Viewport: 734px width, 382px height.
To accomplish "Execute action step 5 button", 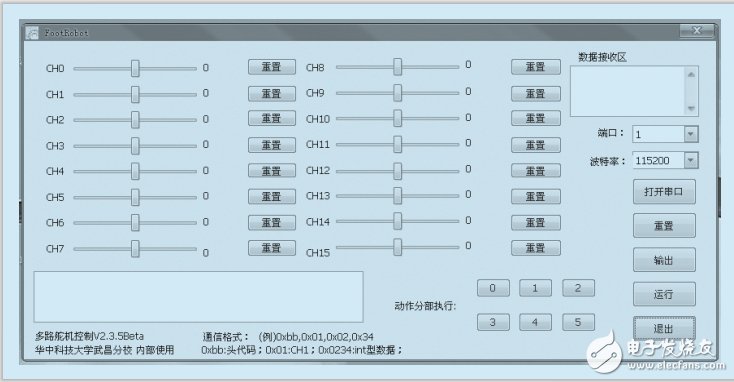I will (578, 322).
